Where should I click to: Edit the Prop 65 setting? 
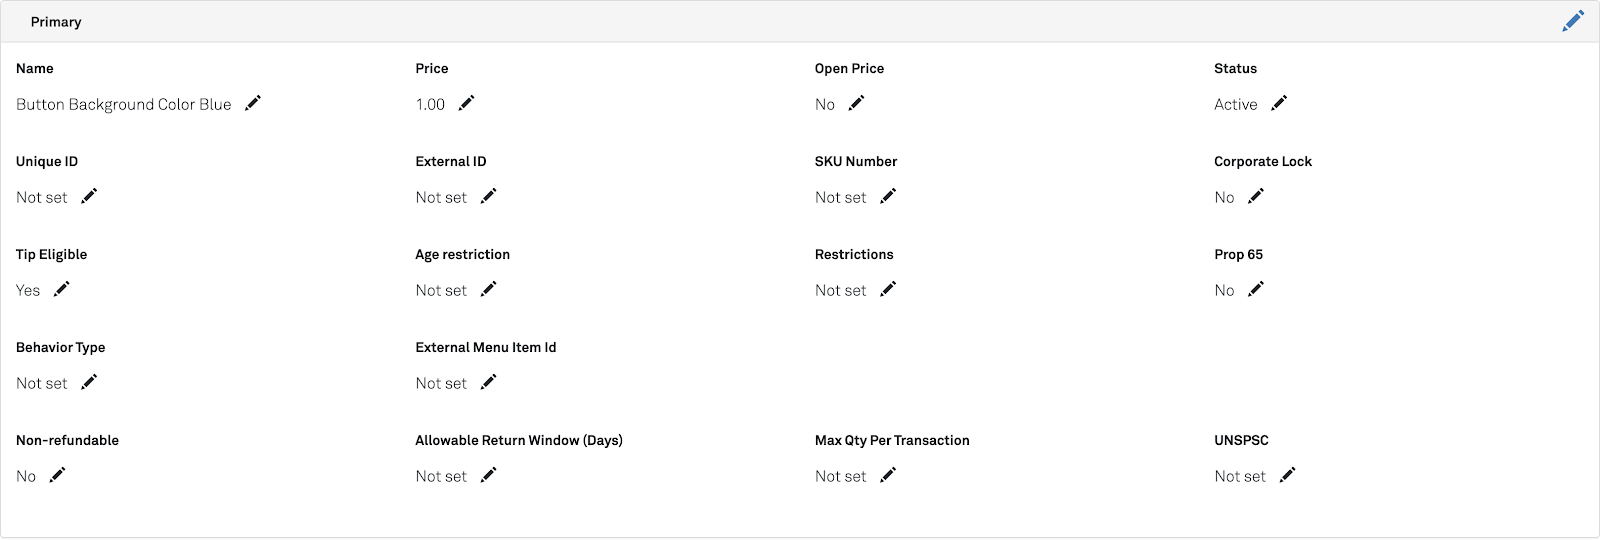1256,289
